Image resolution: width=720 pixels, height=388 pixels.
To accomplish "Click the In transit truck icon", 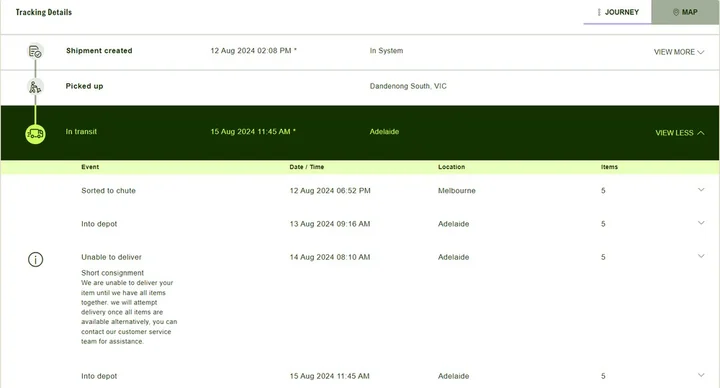I will click(x=35, y=134).
